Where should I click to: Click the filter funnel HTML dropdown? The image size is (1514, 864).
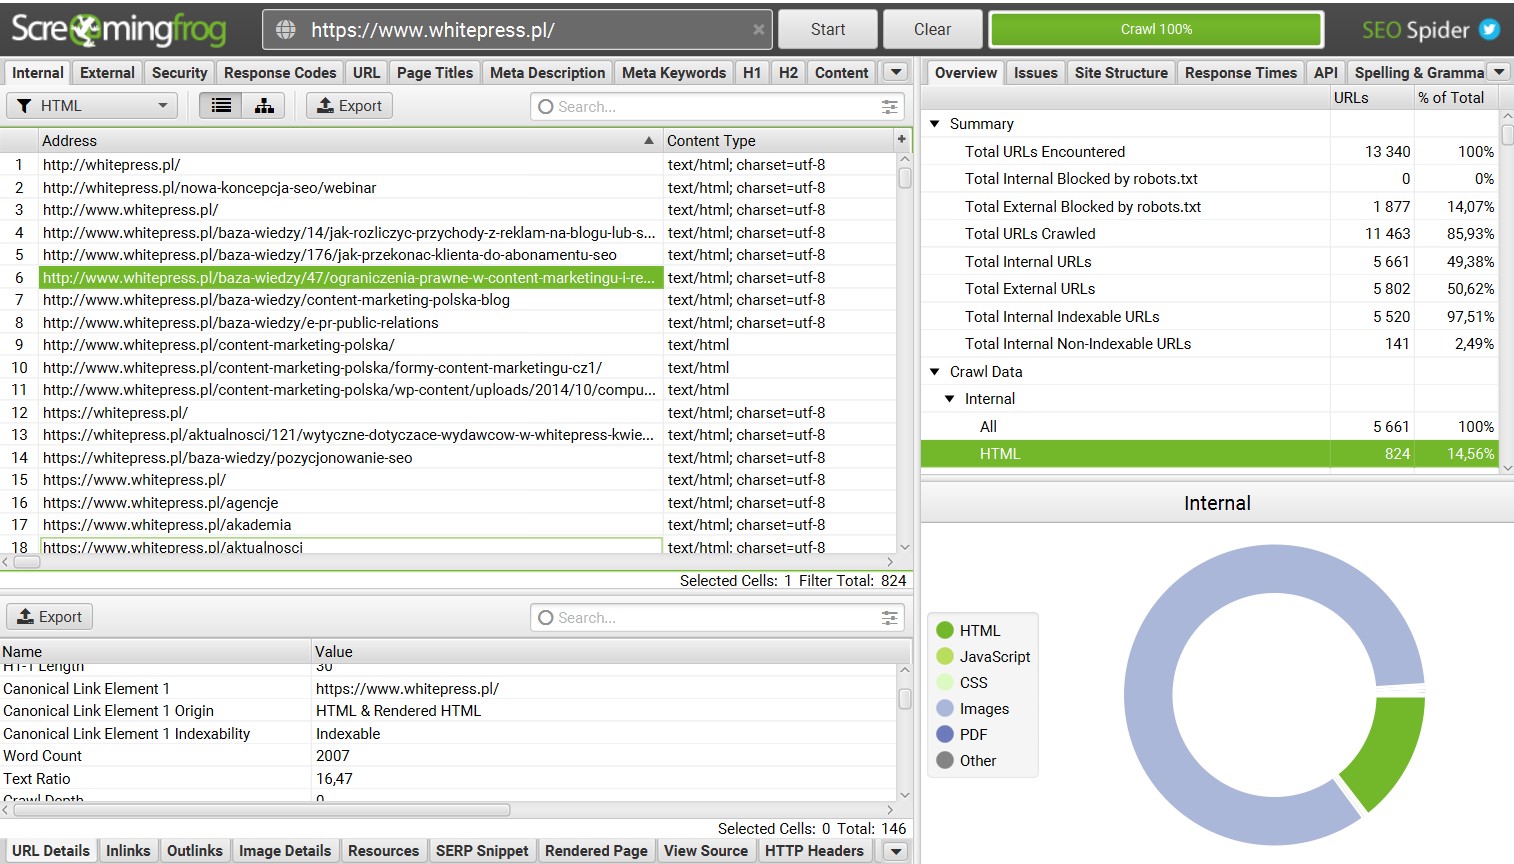click(x=92, y=106)
